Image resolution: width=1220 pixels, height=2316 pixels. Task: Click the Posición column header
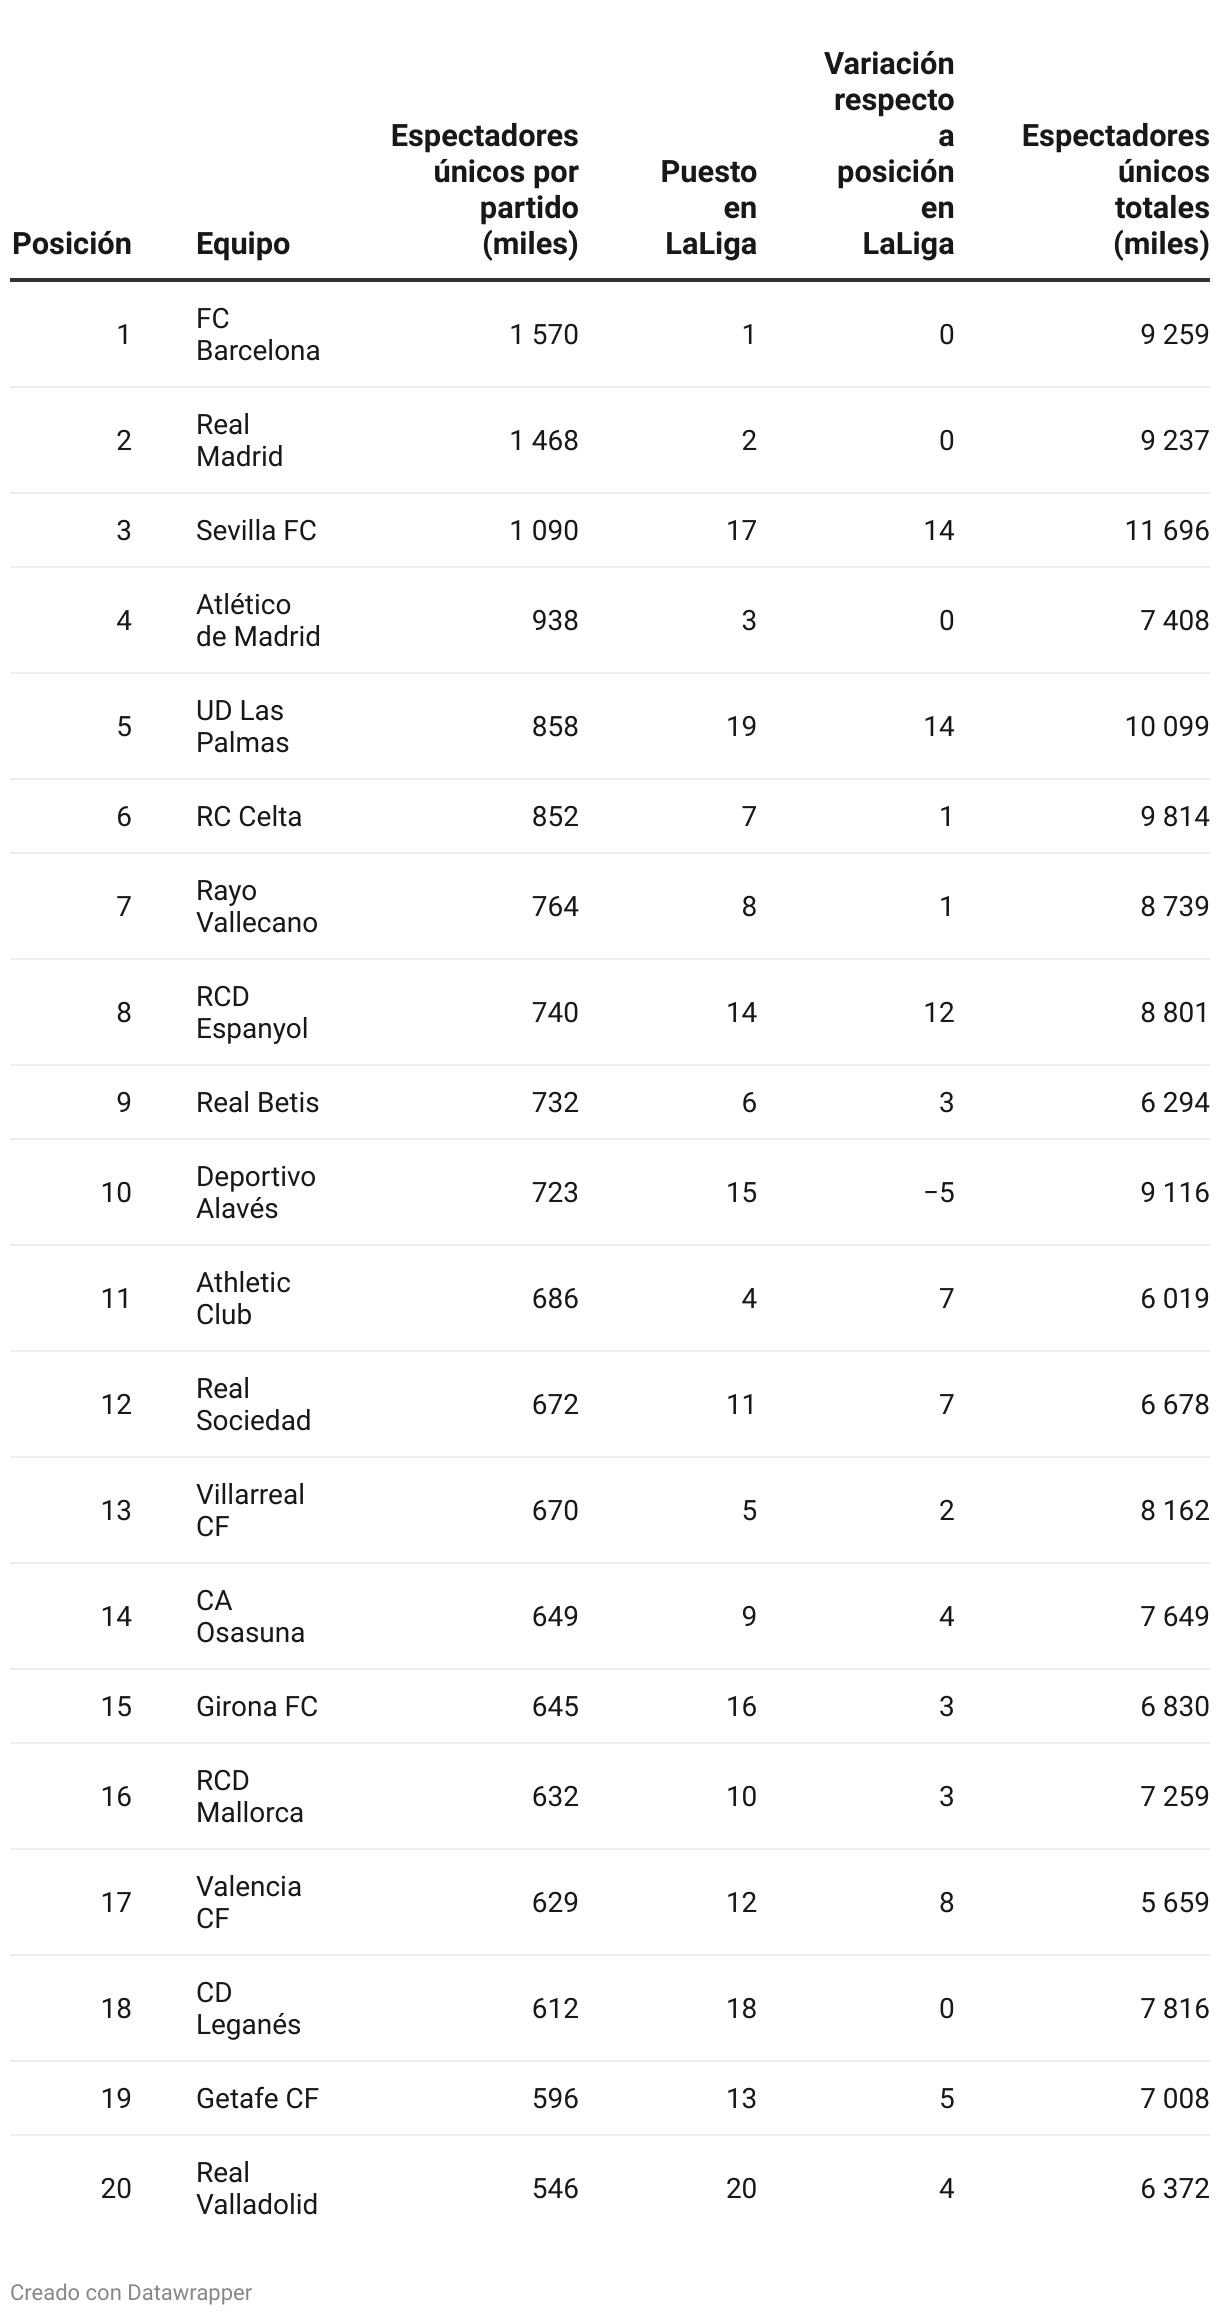[72, 244]
